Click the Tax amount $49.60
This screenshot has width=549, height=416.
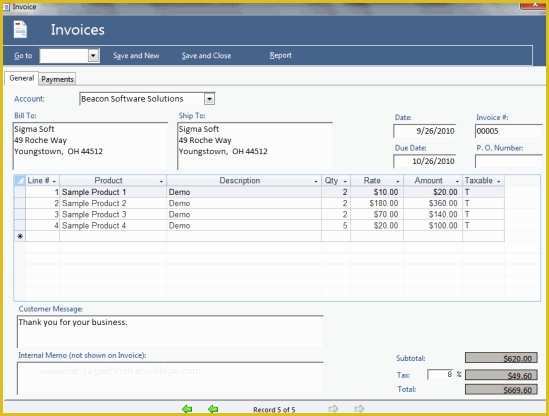pyautogui.click(x=501, y=375)
